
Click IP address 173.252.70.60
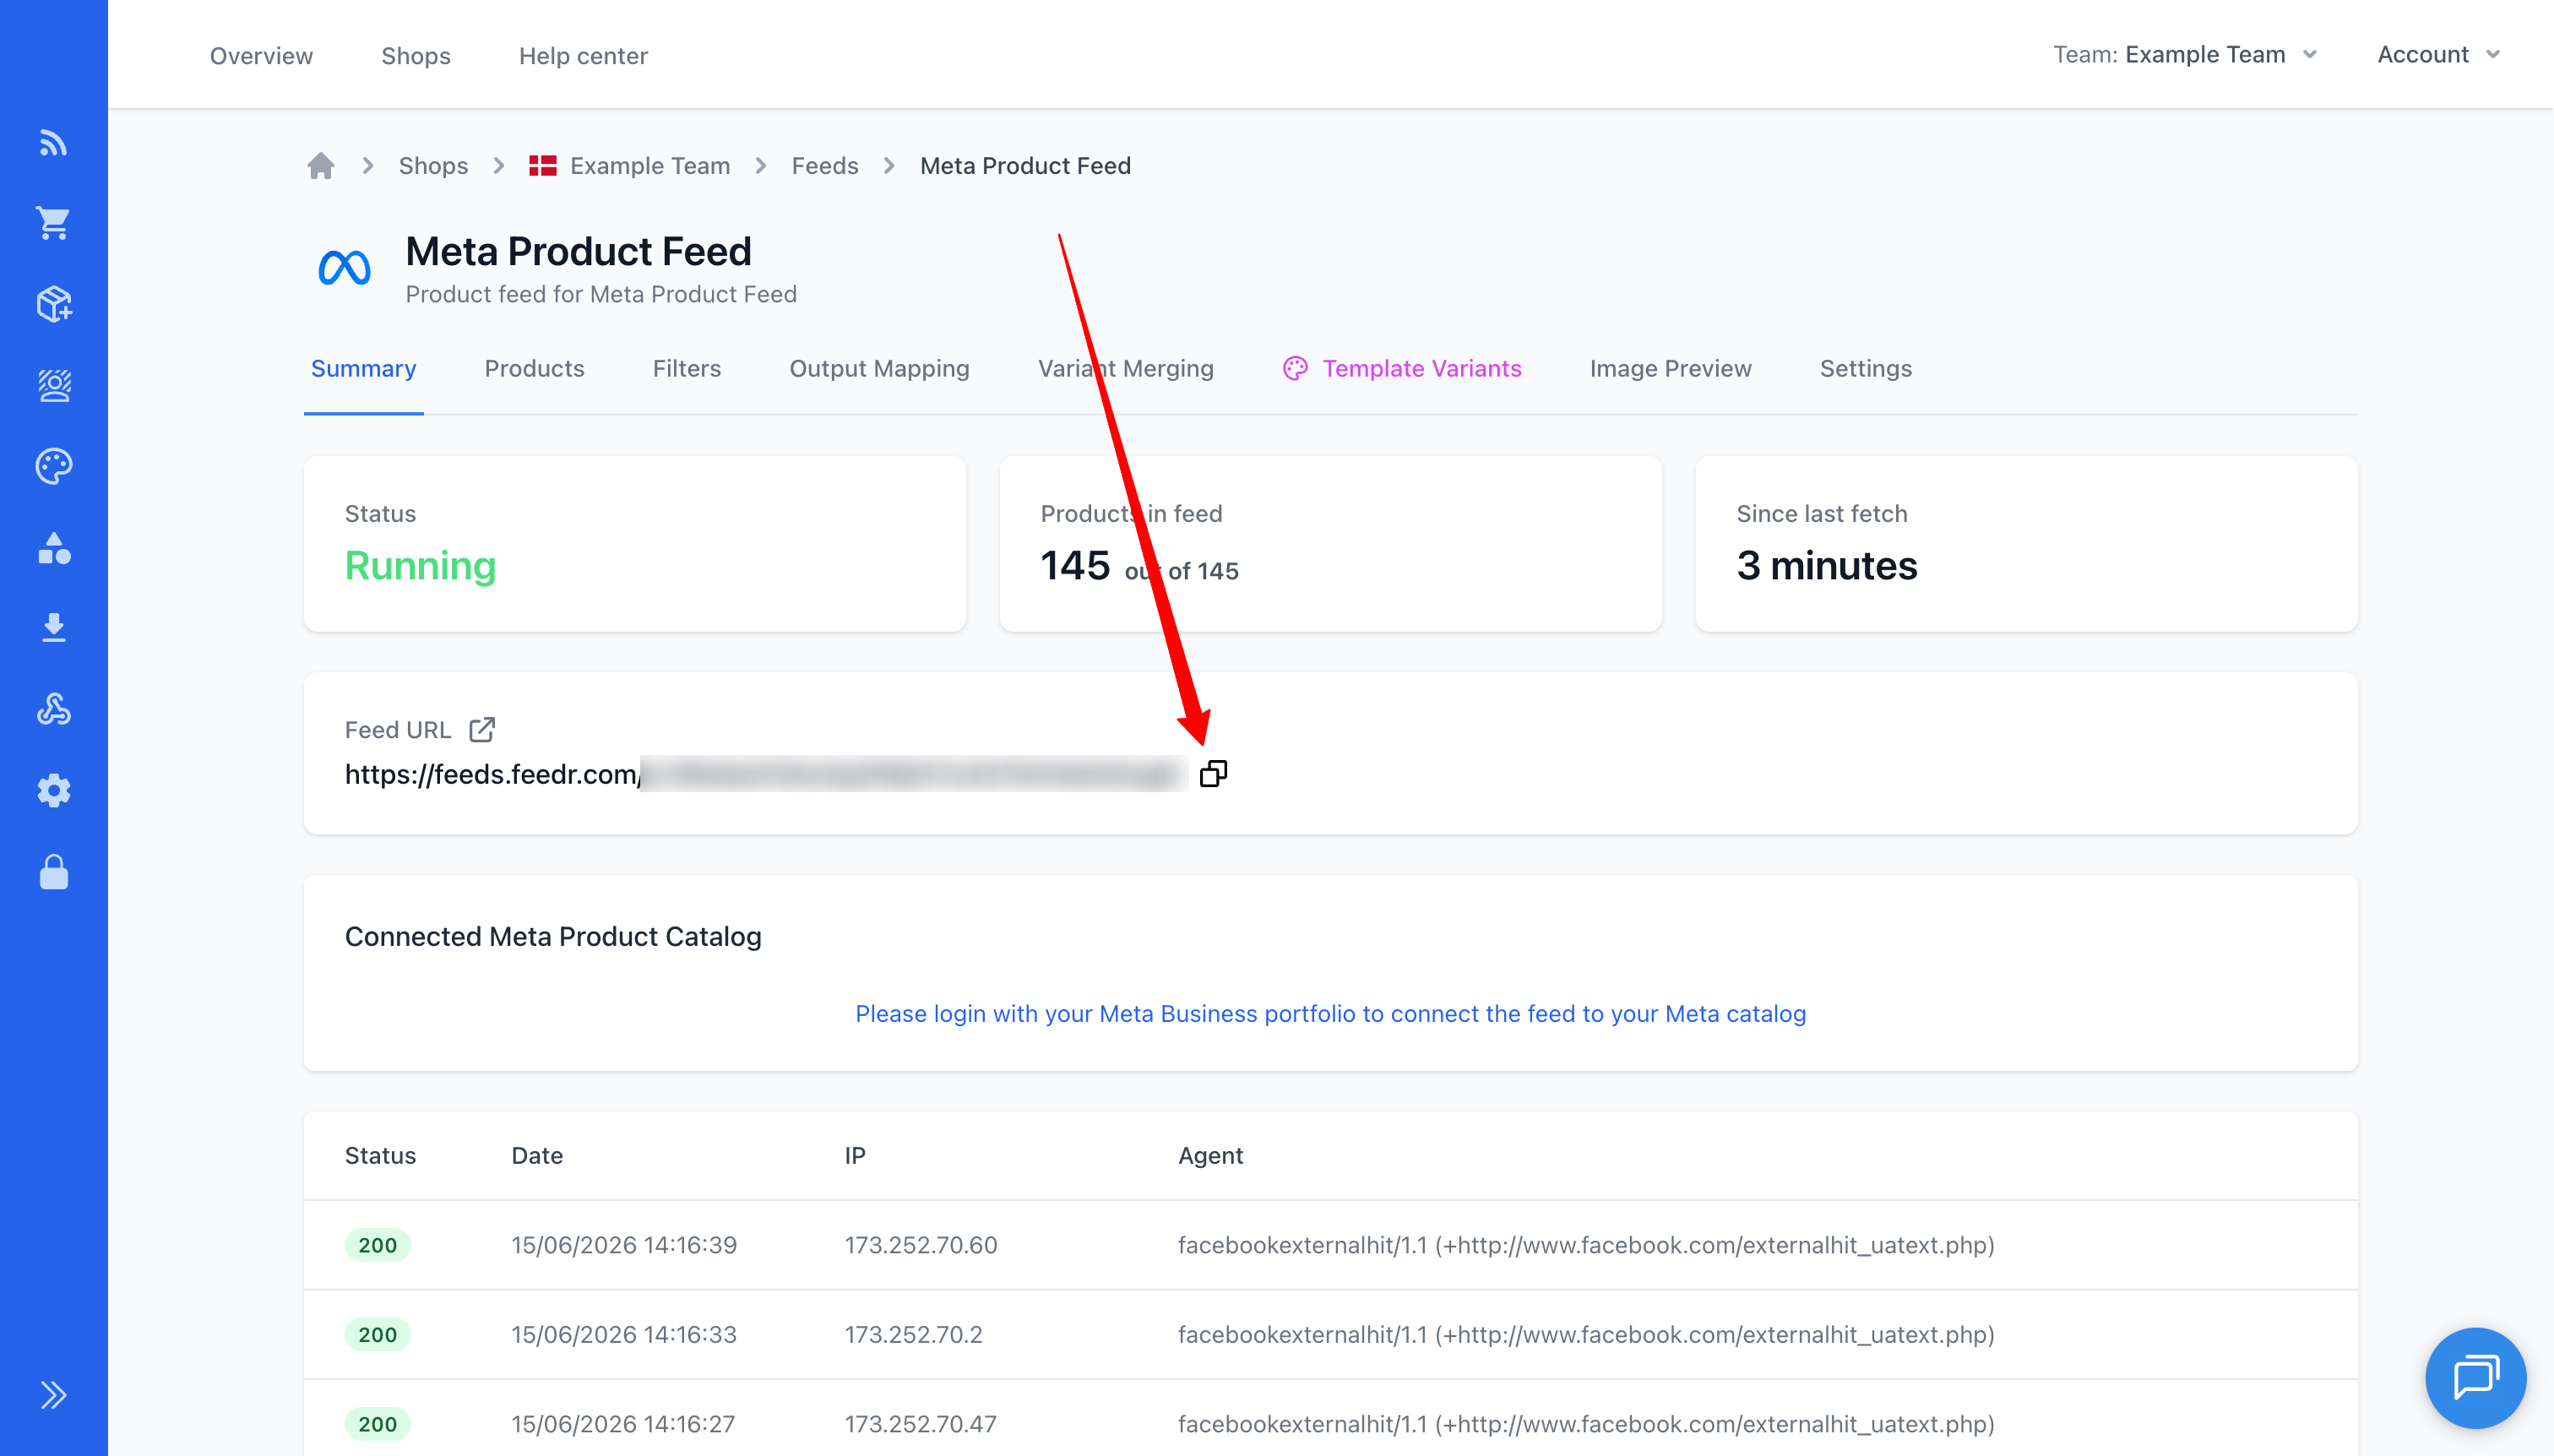pos(920,1244)
